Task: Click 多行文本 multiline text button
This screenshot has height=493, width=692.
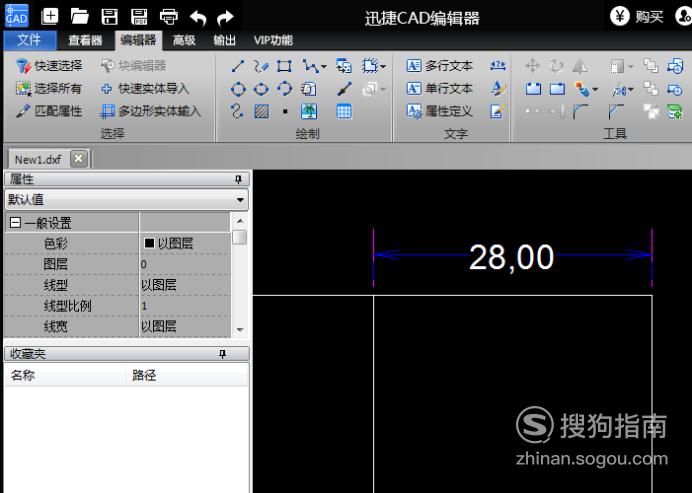Action: (x=439, y=66)
